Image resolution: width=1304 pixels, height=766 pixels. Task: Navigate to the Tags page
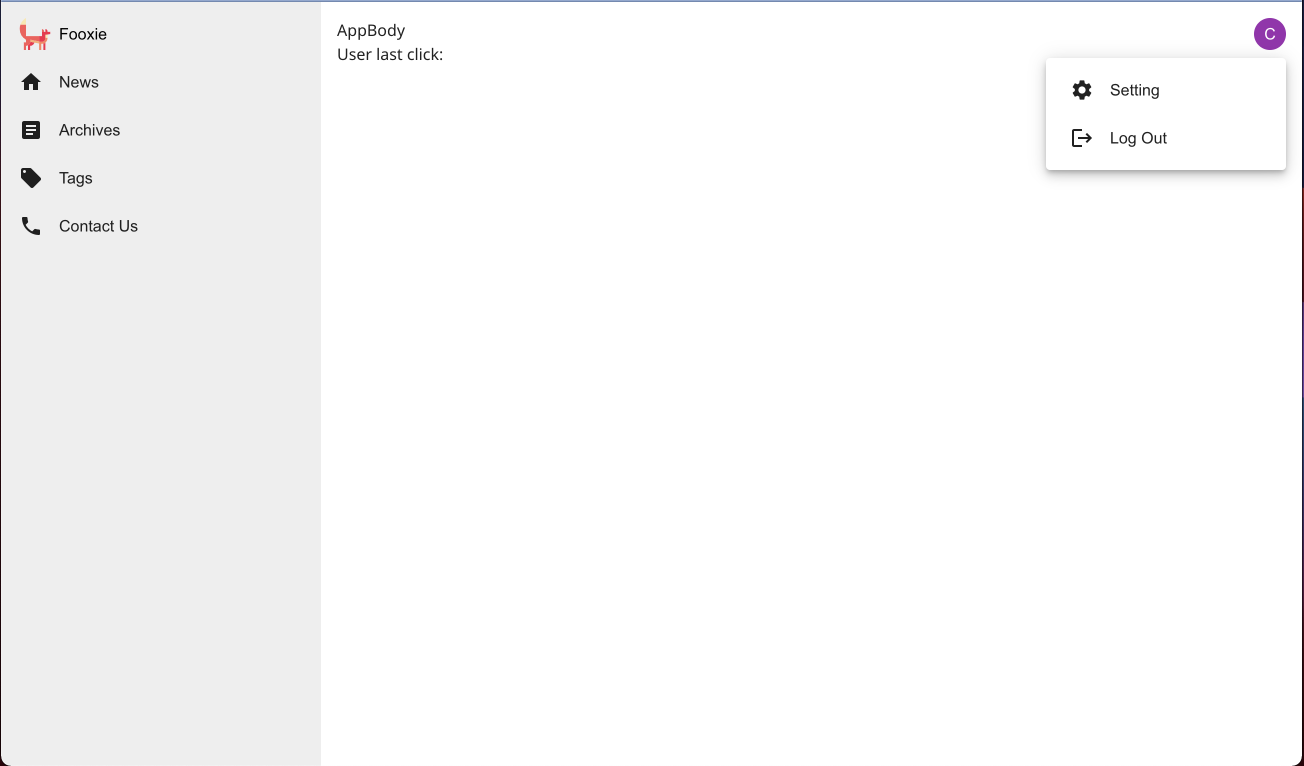pos(160,178)
